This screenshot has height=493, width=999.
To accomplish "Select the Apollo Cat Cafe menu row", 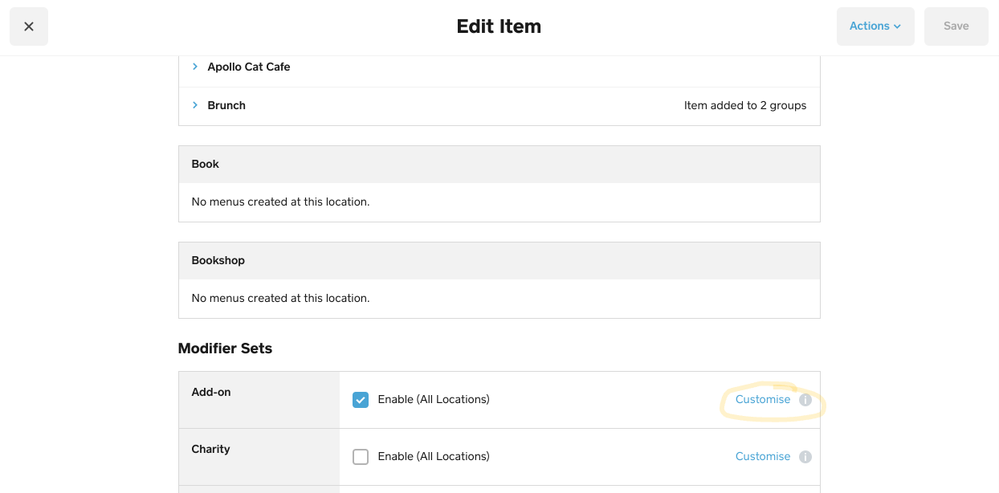I will tap(249, 67).
